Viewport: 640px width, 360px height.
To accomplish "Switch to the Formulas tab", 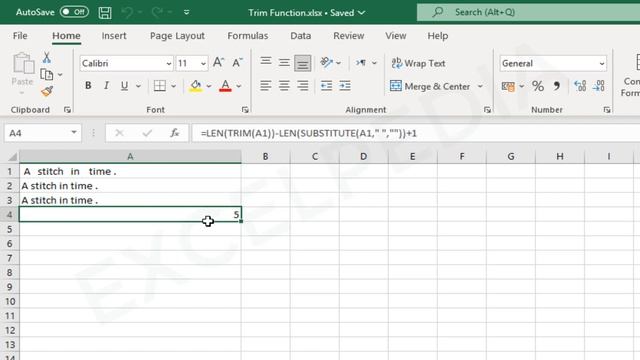I will pyautogui.click(x=248, y=36).
